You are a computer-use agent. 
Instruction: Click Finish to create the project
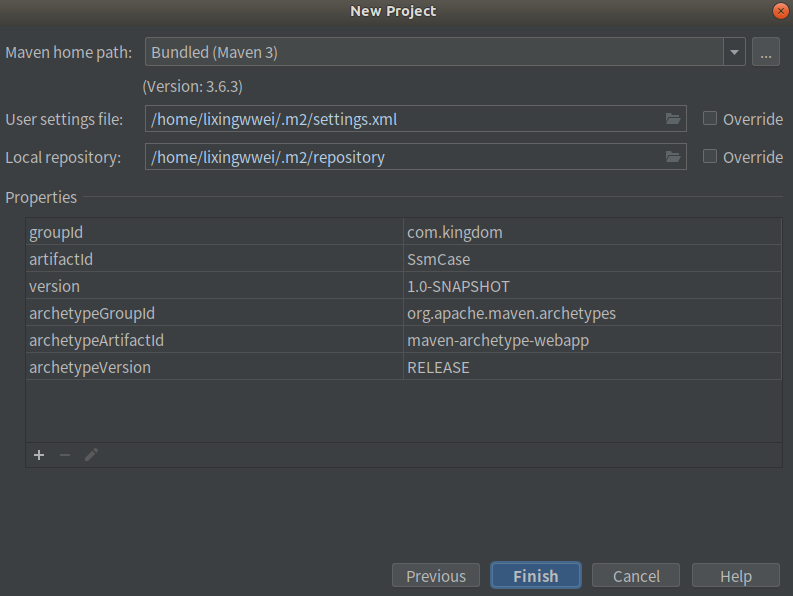(536, 575)
